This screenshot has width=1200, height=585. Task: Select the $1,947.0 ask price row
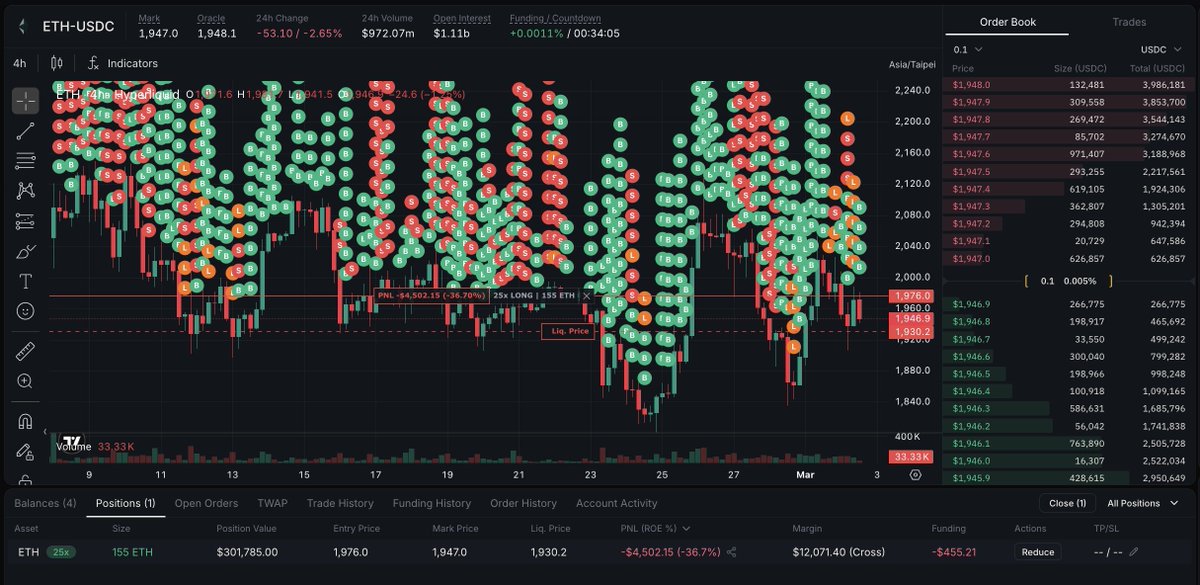(x=1070, y=259)
